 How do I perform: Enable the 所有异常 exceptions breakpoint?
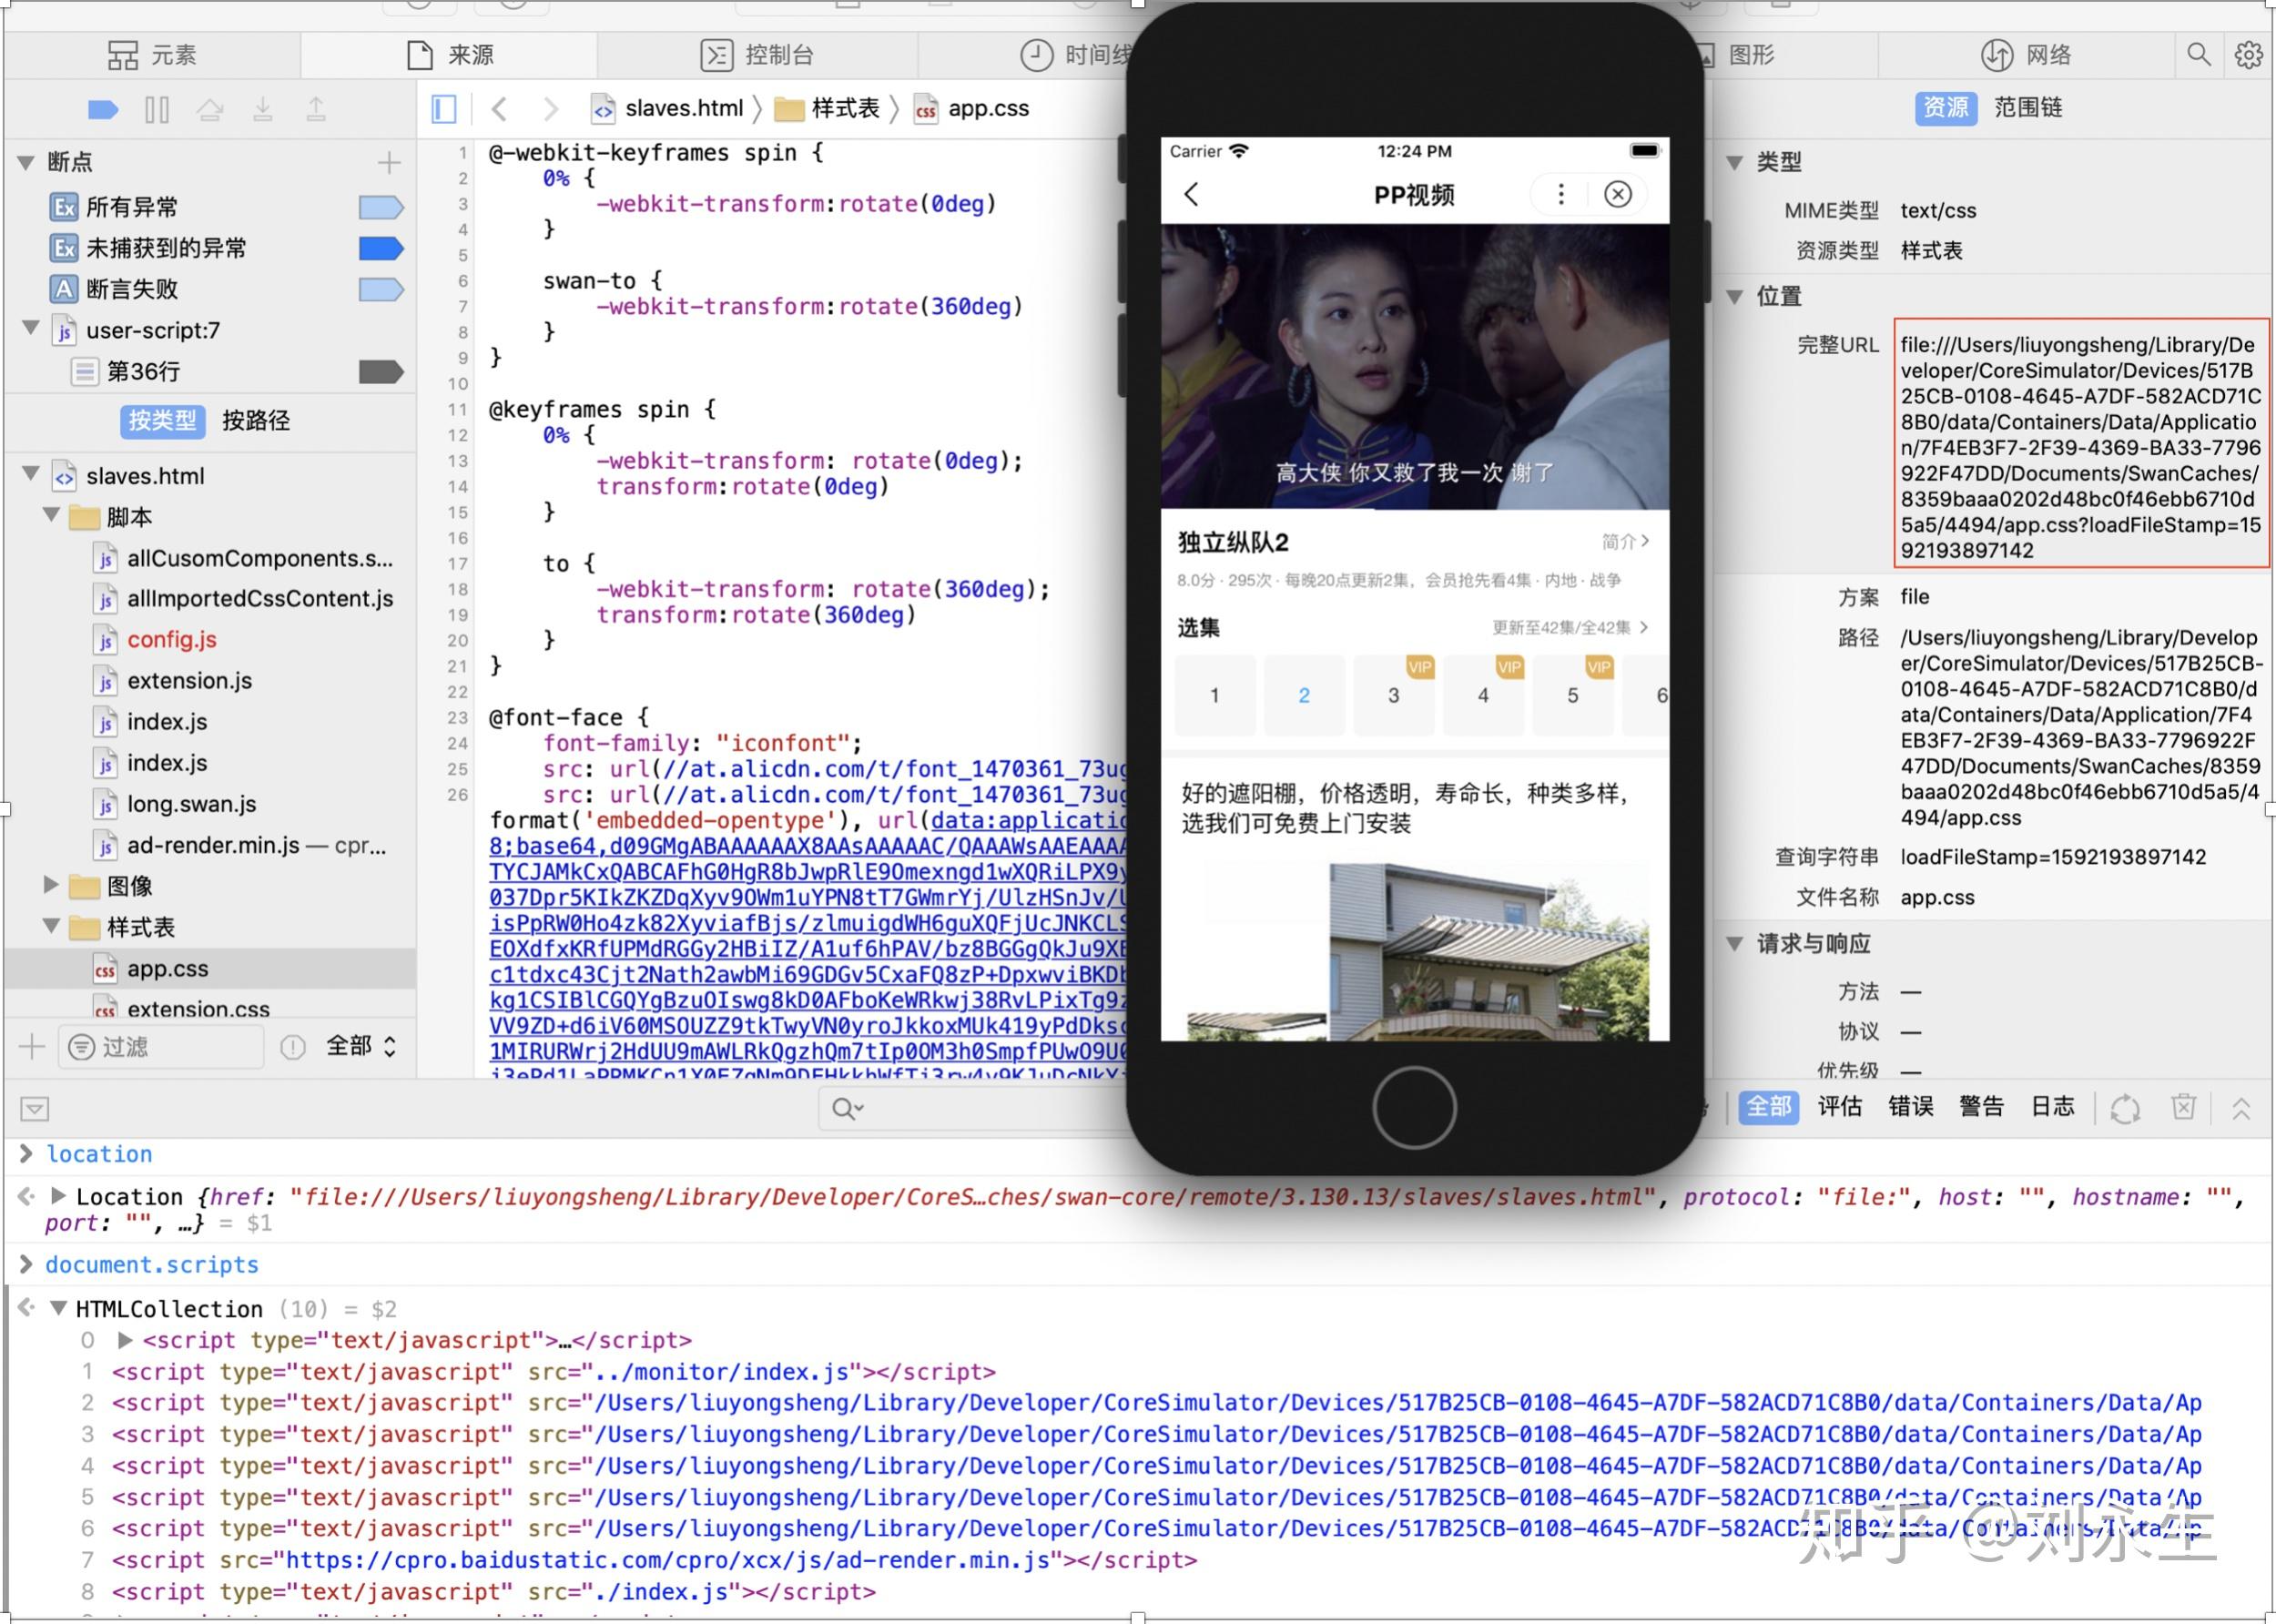tap(381, 207)
